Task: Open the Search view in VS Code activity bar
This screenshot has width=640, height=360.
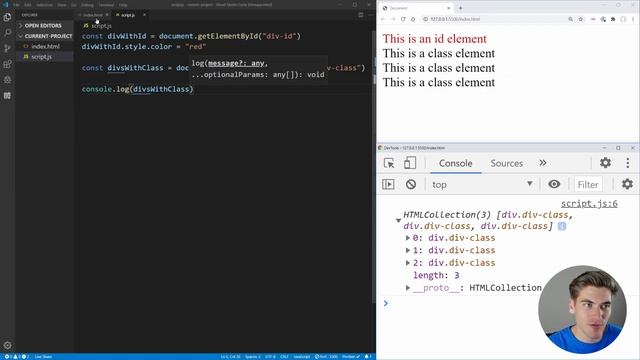Action: 7,32
